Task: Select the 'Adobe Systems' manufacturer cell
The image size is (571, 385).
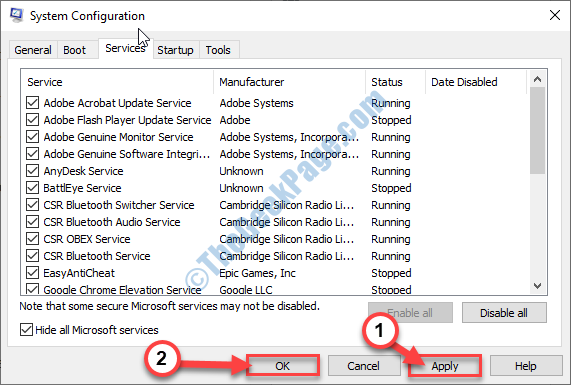Action: (256, 103)
